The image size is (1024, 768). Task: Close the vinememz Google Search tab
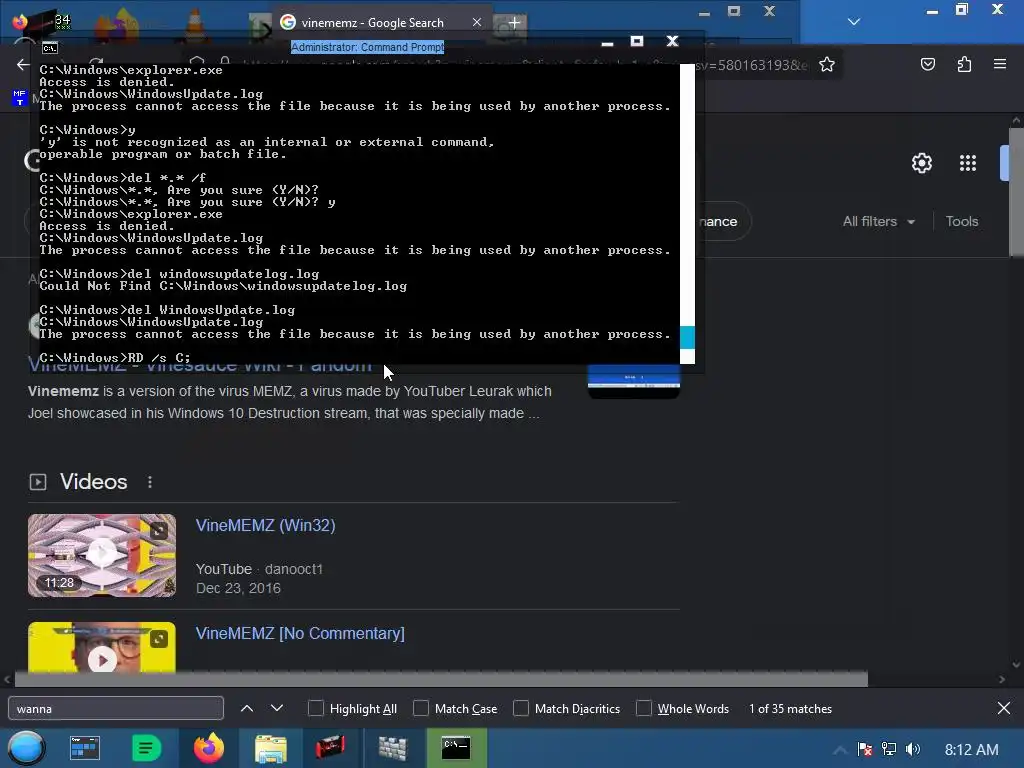pos(477,22)
